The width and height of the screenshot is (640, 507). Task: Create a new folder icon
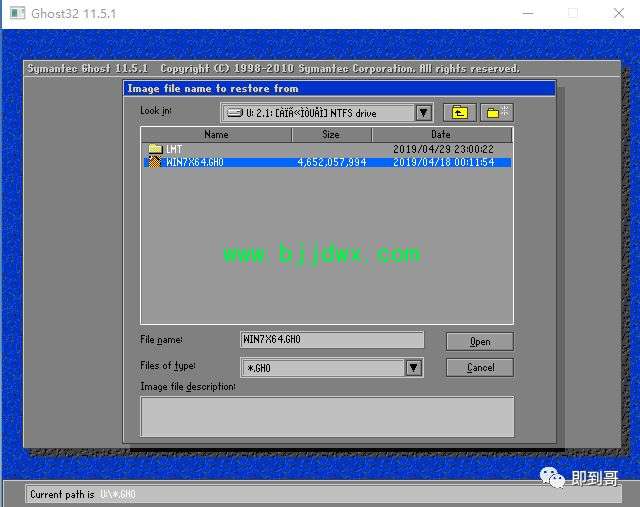[x=497, y=112]
